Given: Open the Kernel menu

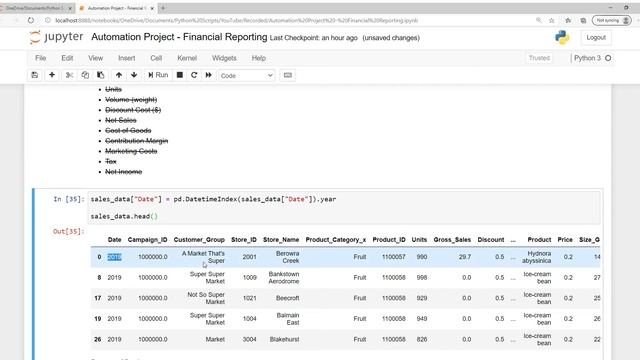Looking at the screenshot, I should point(187,58).
